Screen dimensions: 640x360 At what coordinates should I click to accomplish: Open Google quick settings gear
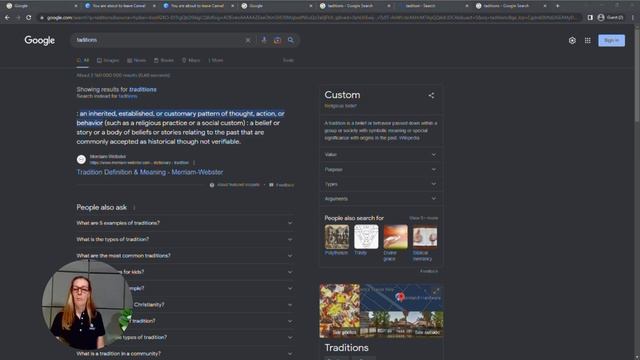pyautogui.click(x=572, y=40)
